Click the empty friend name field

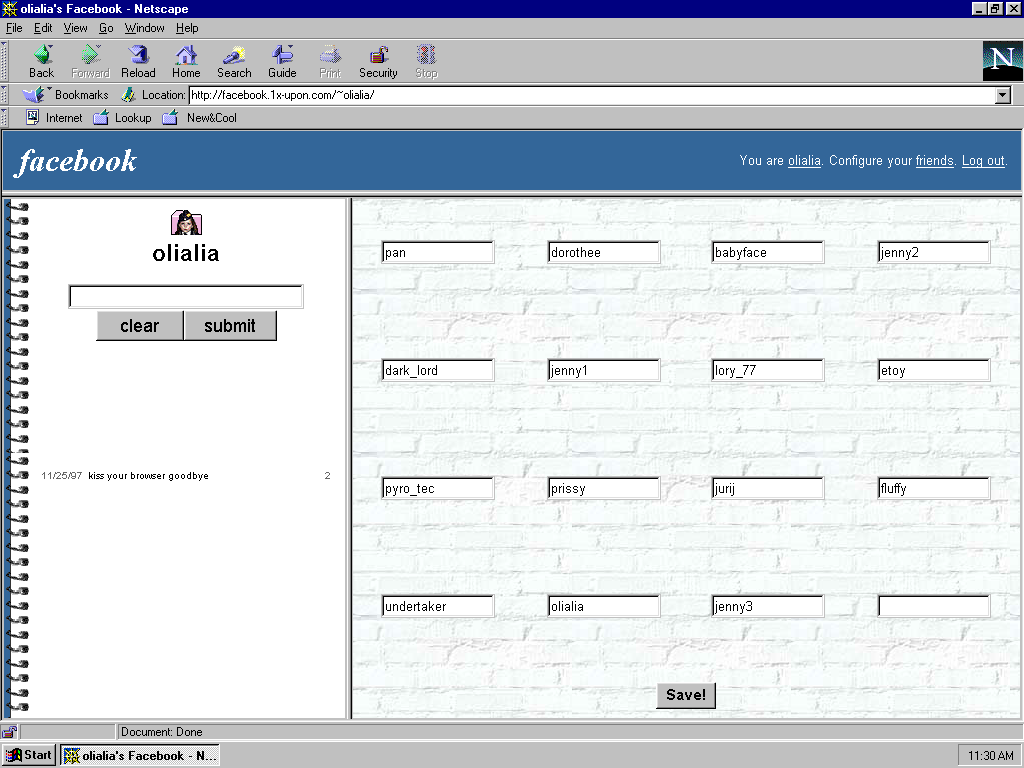click(933, 606)
